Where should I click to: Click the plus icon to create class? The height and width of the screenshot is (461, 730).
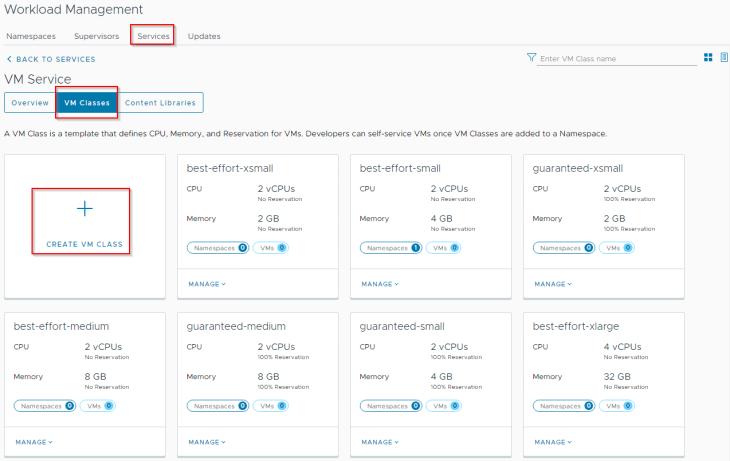click(x=84, y=208)
